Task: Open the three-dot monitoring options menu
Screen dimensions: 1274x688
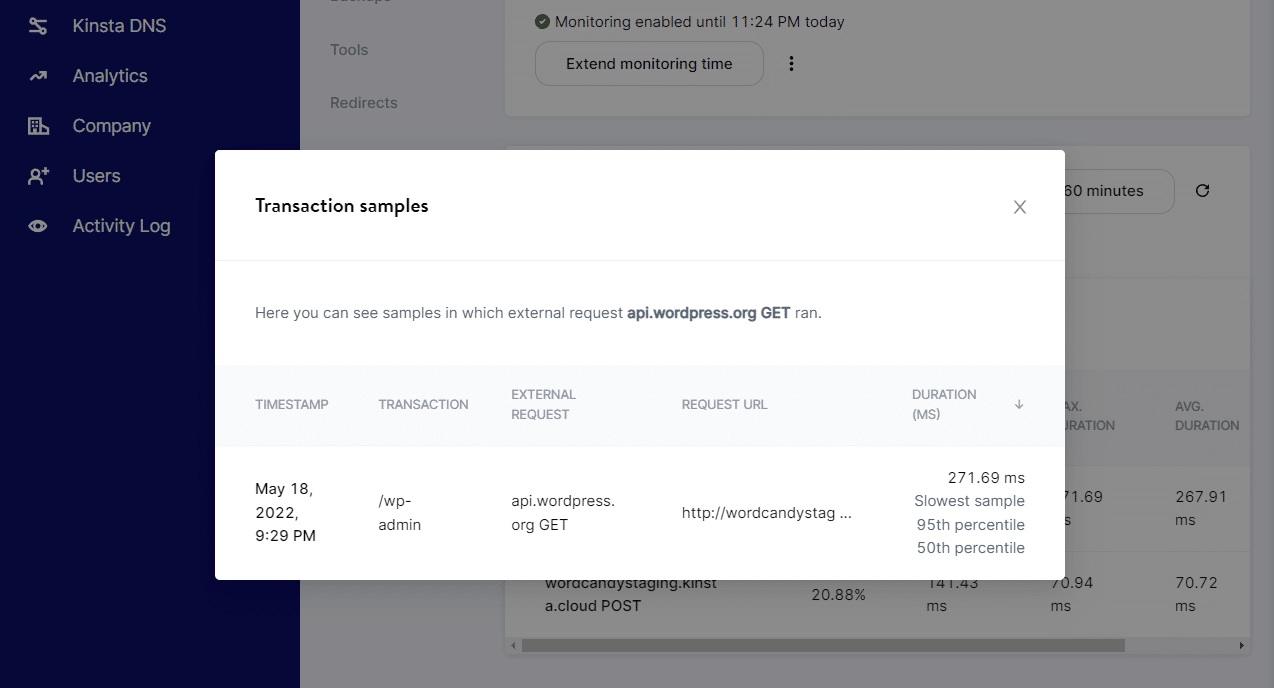Action: [x=791, y=63]
